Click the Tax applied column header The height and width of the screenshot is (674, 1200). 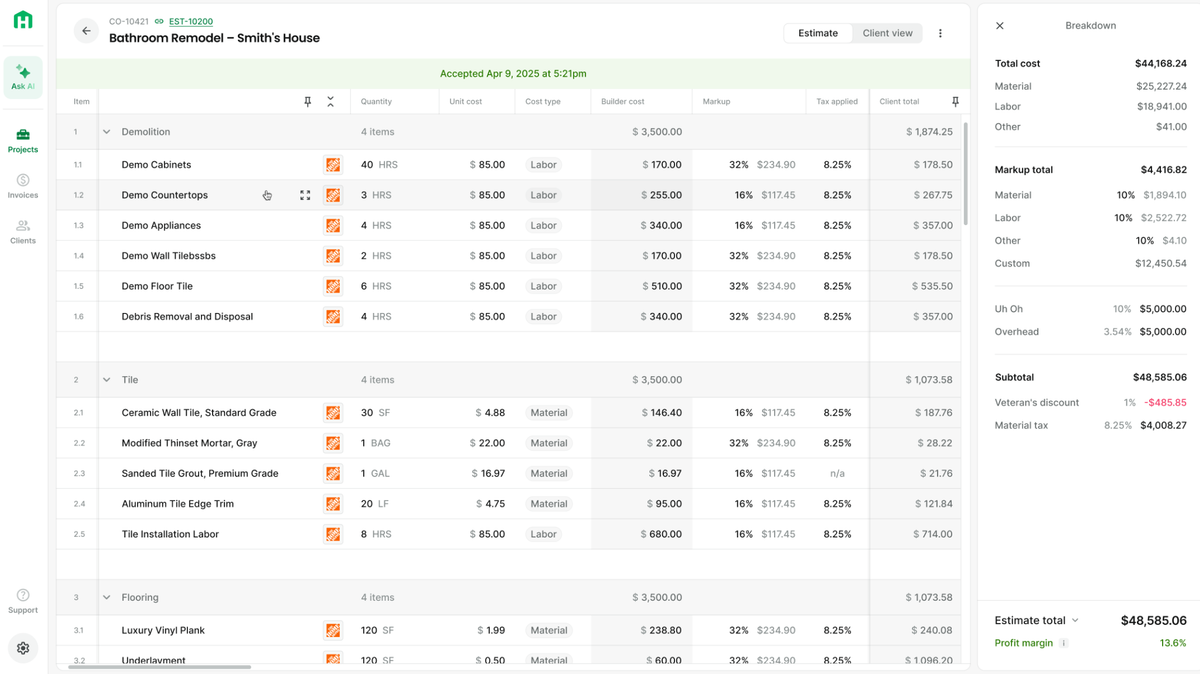click(x=837, y=102)
